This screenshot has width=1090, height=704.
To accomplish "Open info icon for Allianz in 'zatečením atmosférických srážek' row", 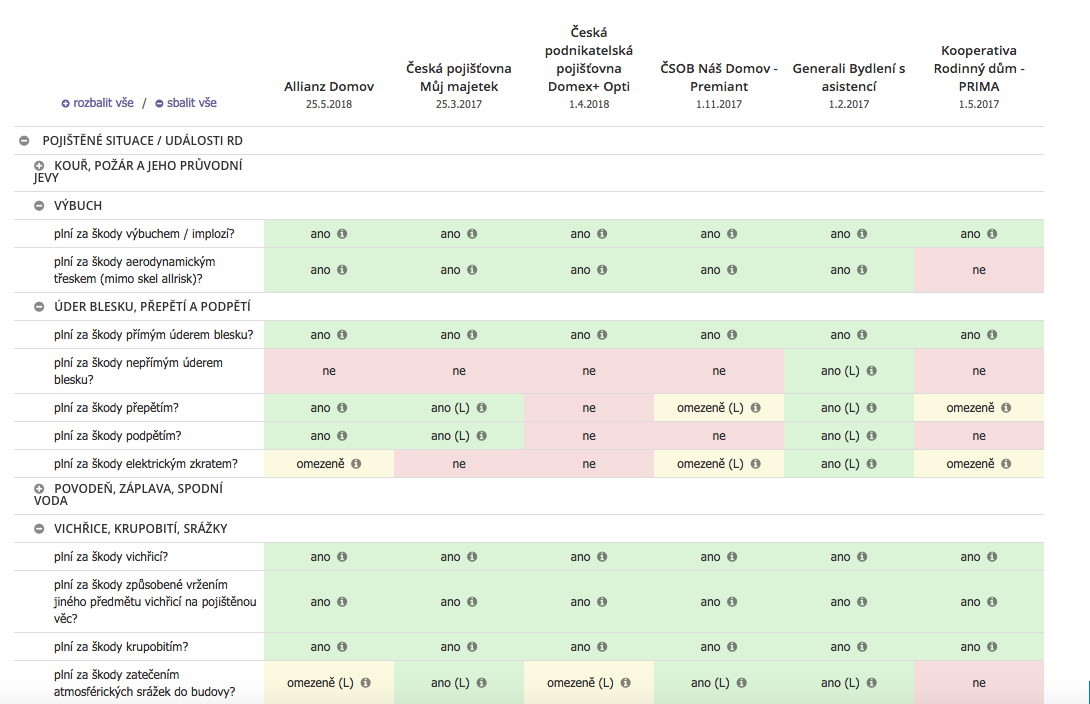I will tap(366, 682).
